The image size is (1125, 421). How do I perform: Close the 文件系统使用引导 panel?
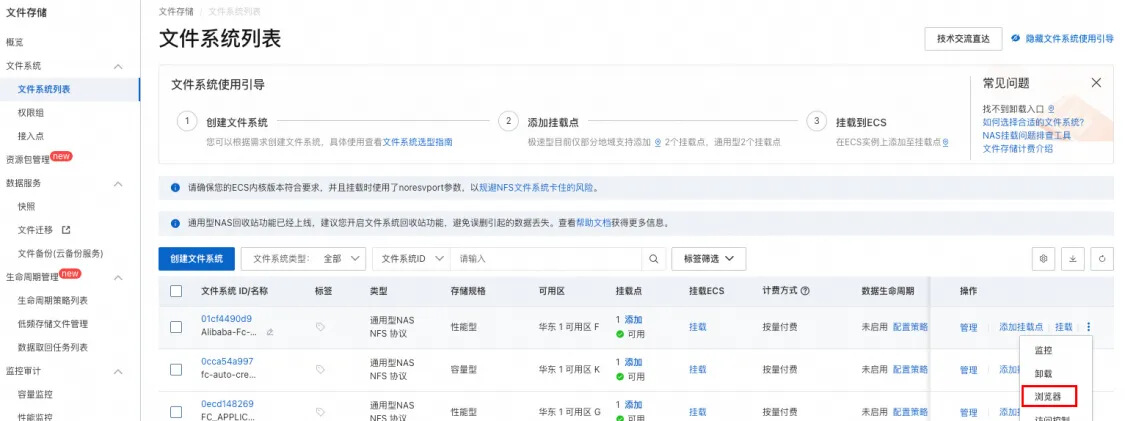(x=1096, y=82)
